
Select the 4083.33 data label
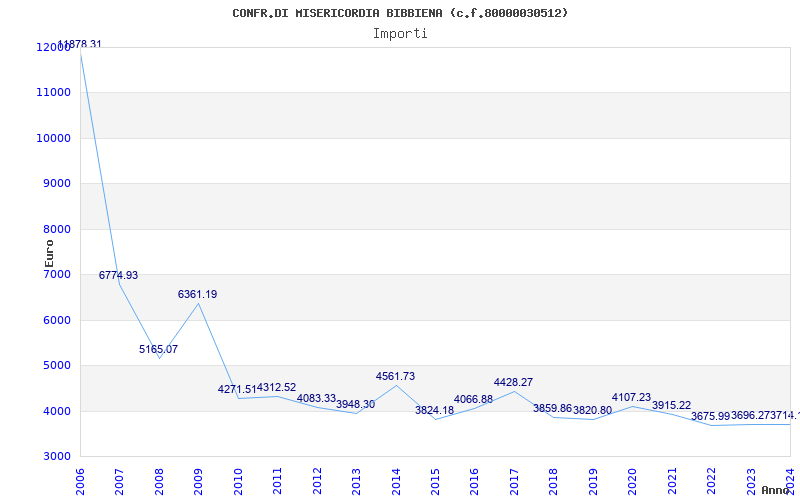pos(316,398)
